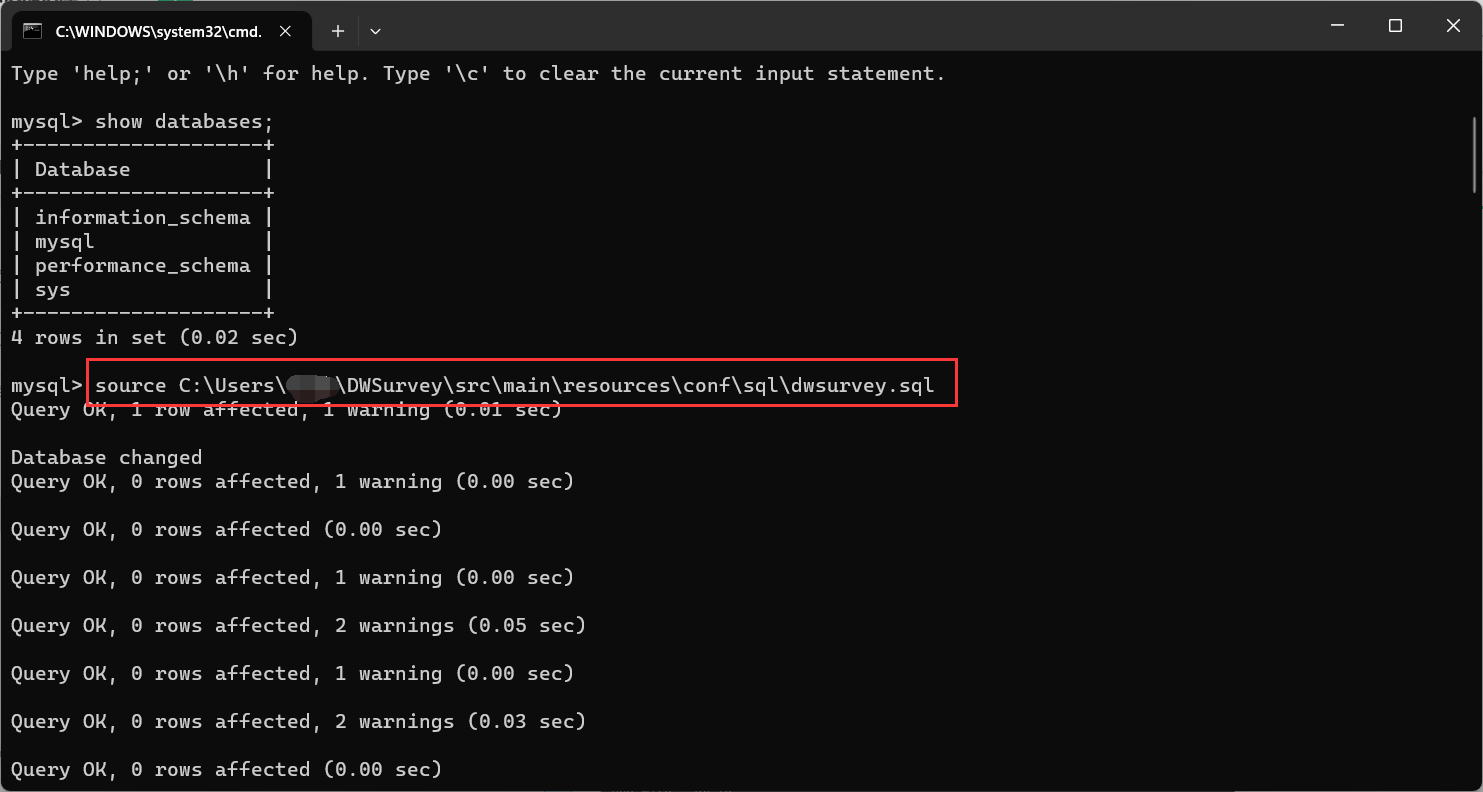Click the 2 warnings query result line
1483x792 pixels.
click(x=298, y=625)
